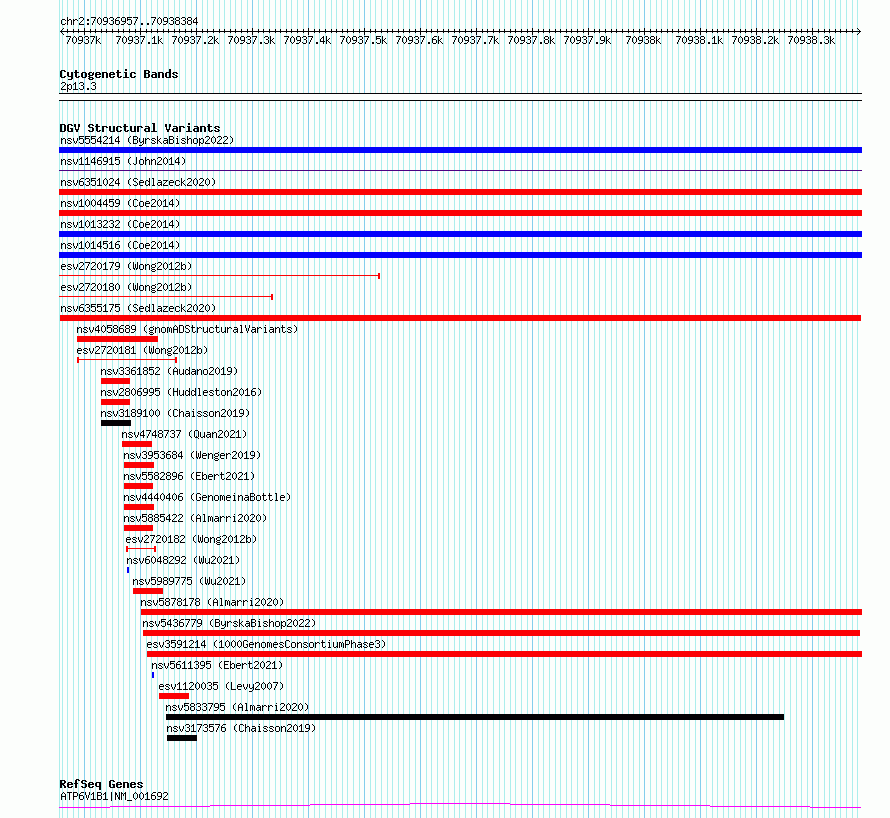
Task: Select nsv3189100 (Chaisson2019) label
Action: pyautogui.click(x=175, y=413)
